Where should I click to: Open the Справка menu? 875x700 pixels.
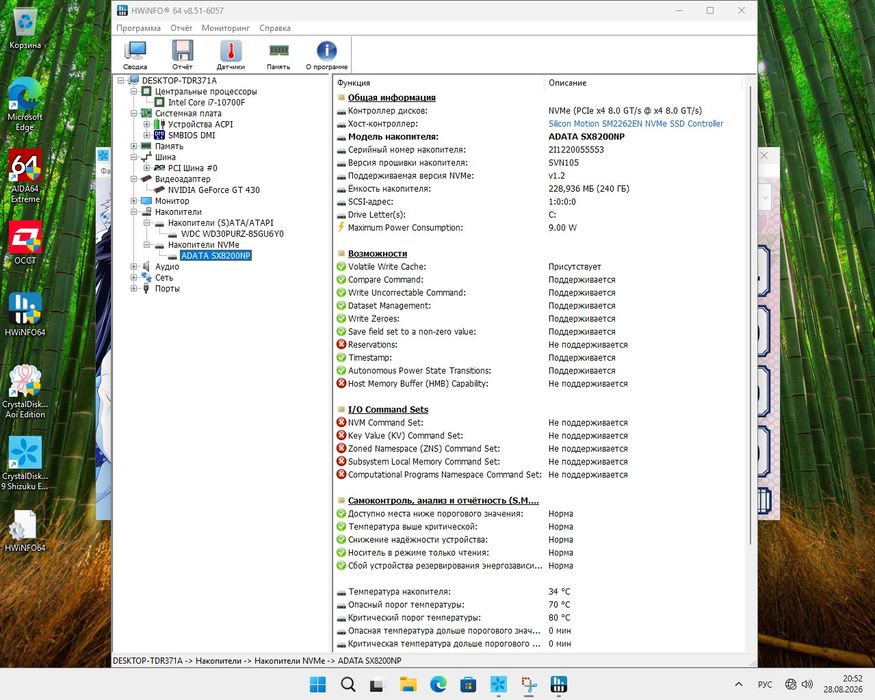(x=275, y=28)
